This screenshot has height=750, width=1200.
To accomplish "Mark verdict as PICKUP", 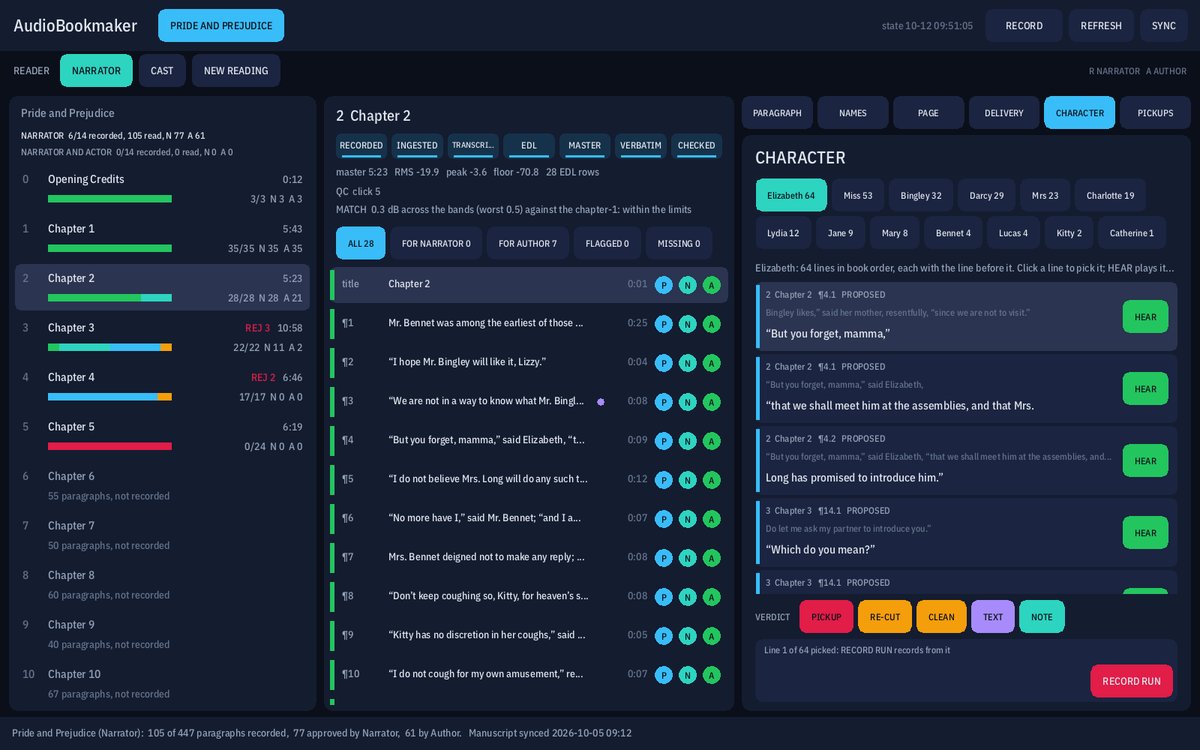I will point(827,617).
